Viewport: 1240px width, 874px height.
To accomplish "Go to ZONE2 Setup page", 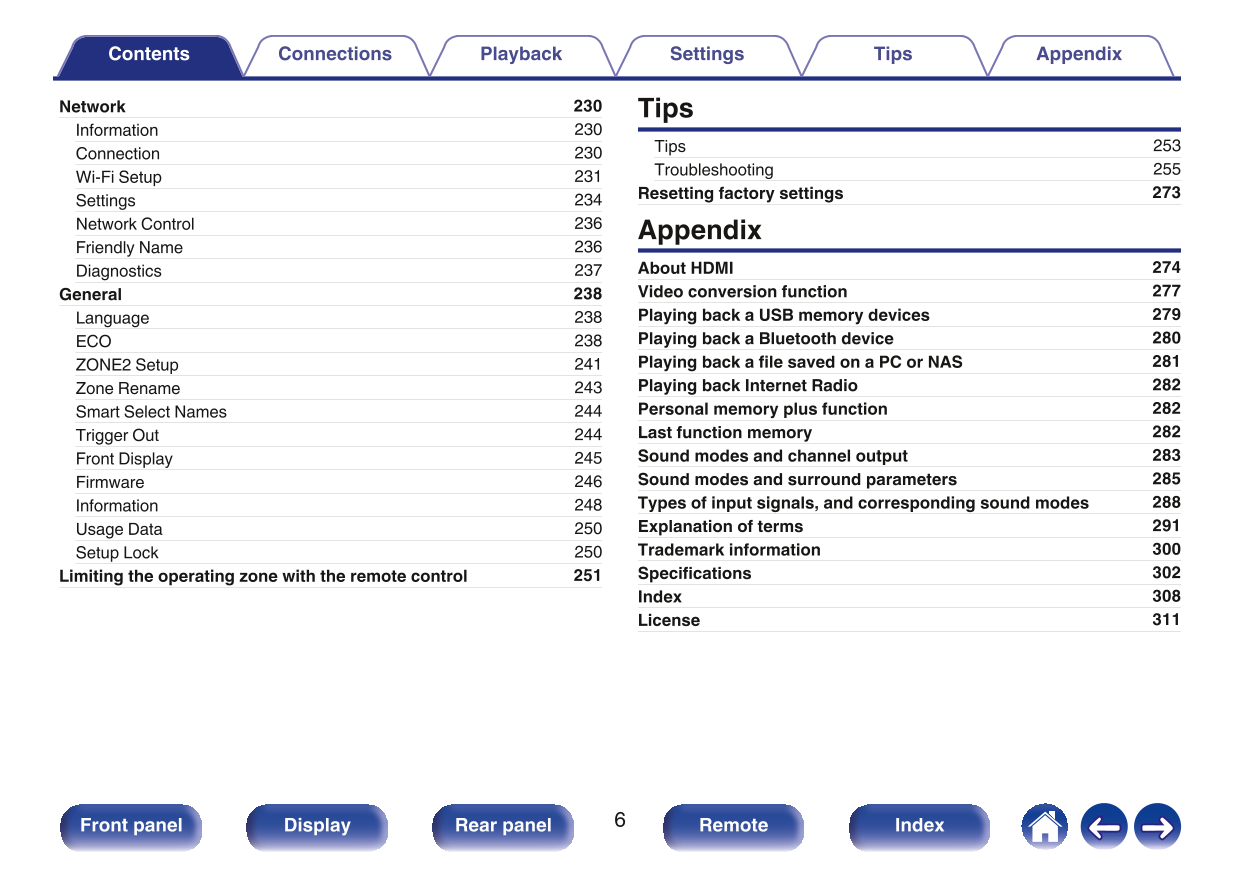I will (x=127, y=365).
